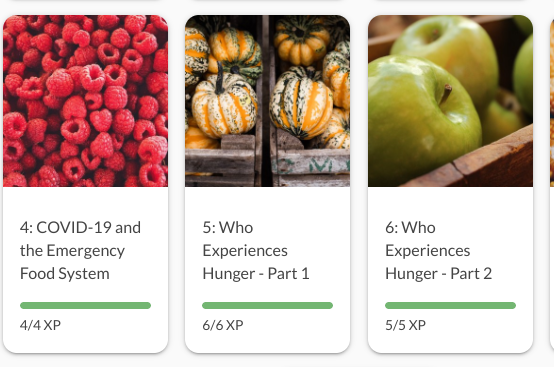554x367 pixels.
Task: Open the striped squash crate thumbnail
Action: click(x=267, y=101)
